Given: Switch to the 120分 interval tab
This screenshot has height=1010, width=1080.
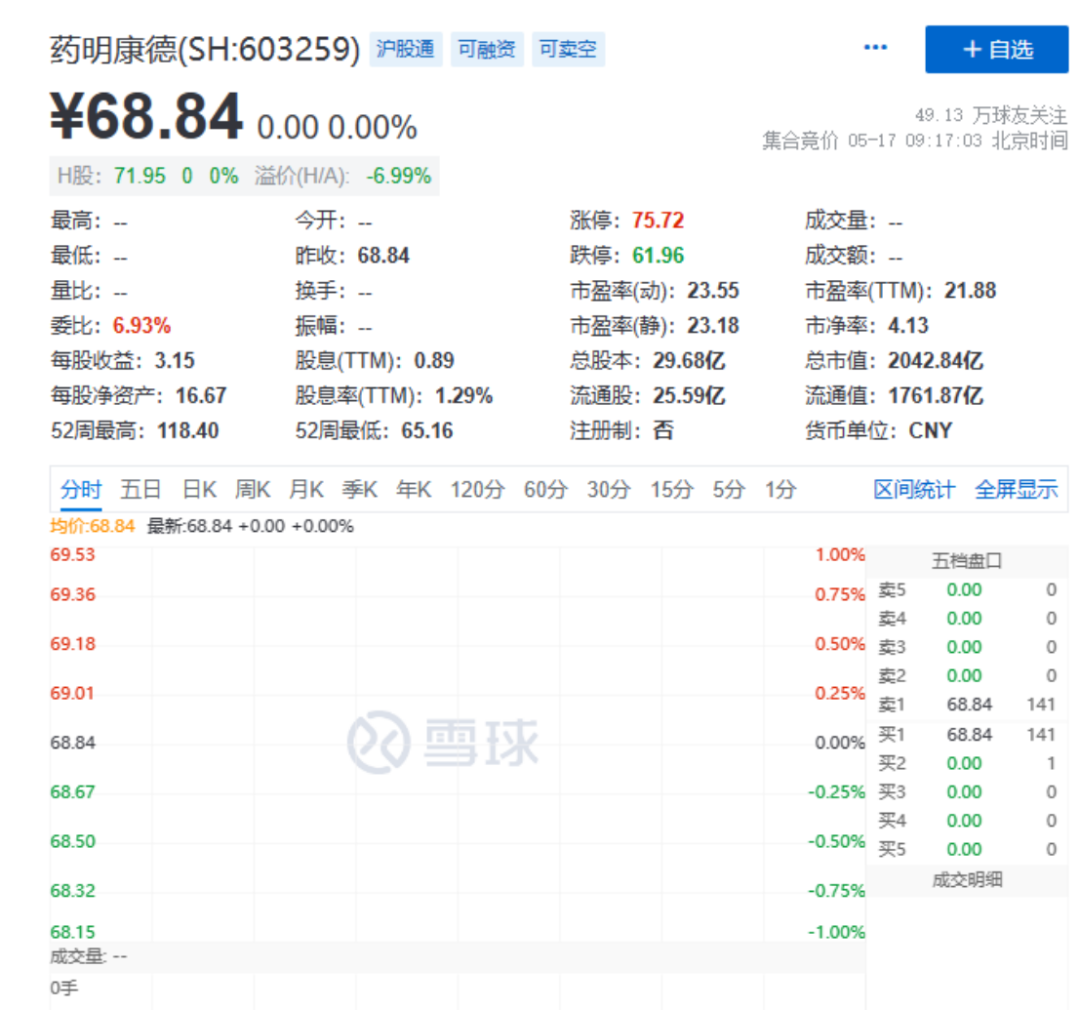Looking at the screenshot, I should pyautogui.click(x=478, y=490).
